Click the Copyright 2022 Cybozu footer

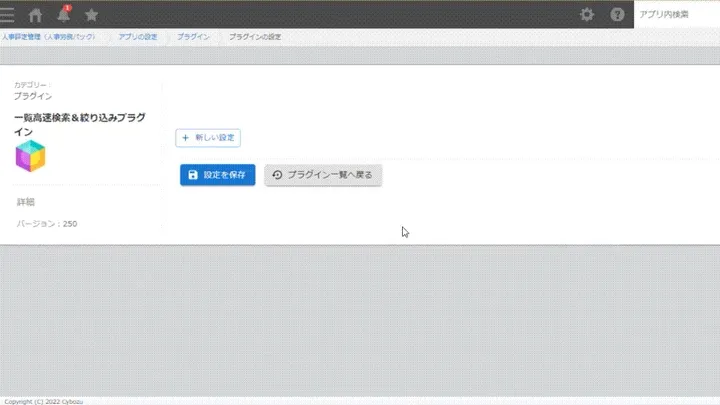[x=43, y=401]
